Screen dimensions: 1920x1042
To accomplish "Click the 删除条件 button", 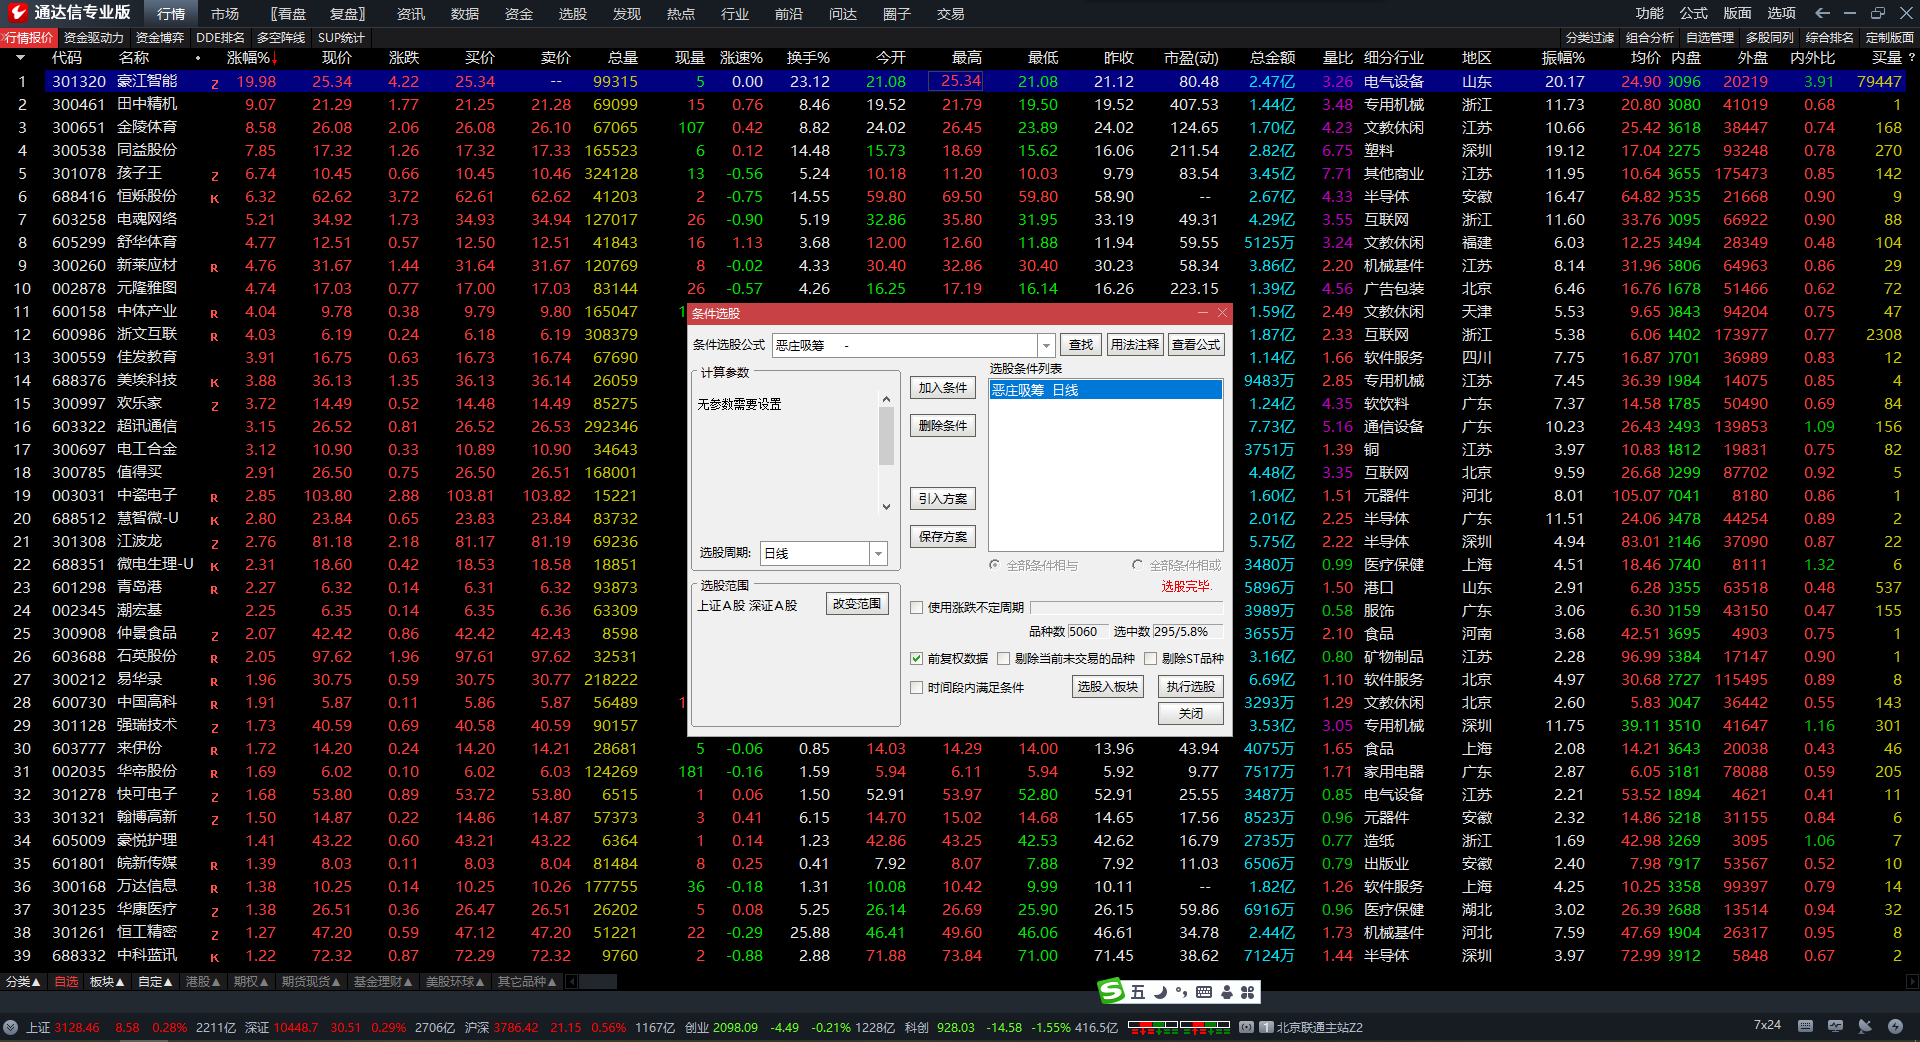I will pyautogui.click(x=943, y=426).
